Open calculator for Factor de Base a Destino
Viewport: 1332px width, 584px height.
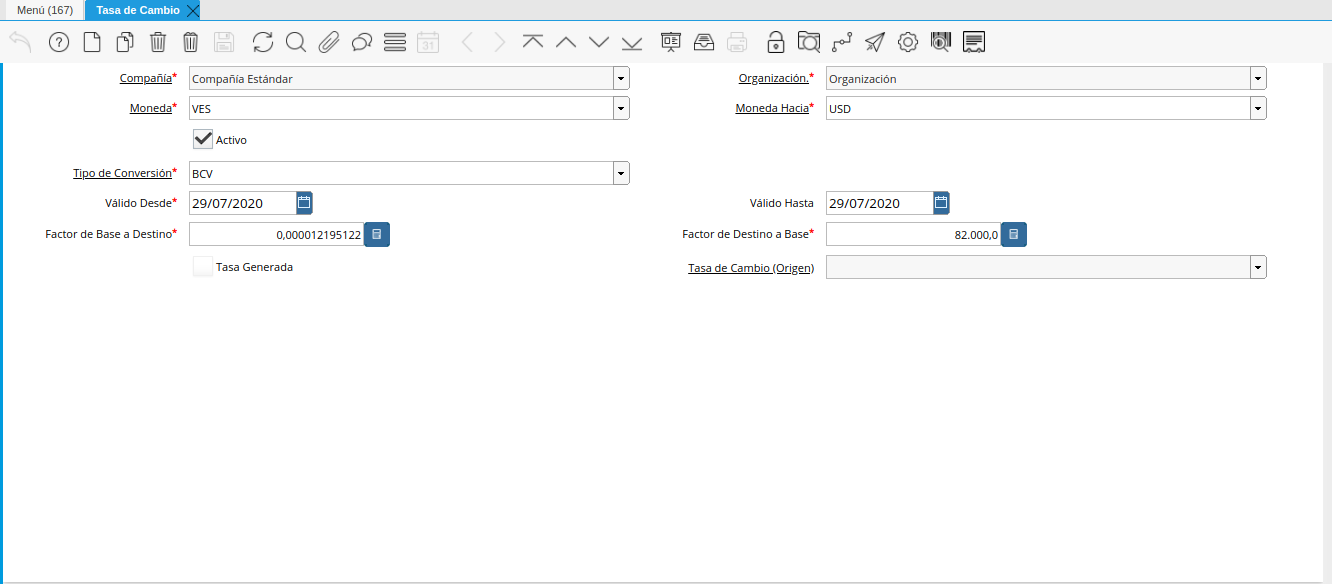point(377,234)
